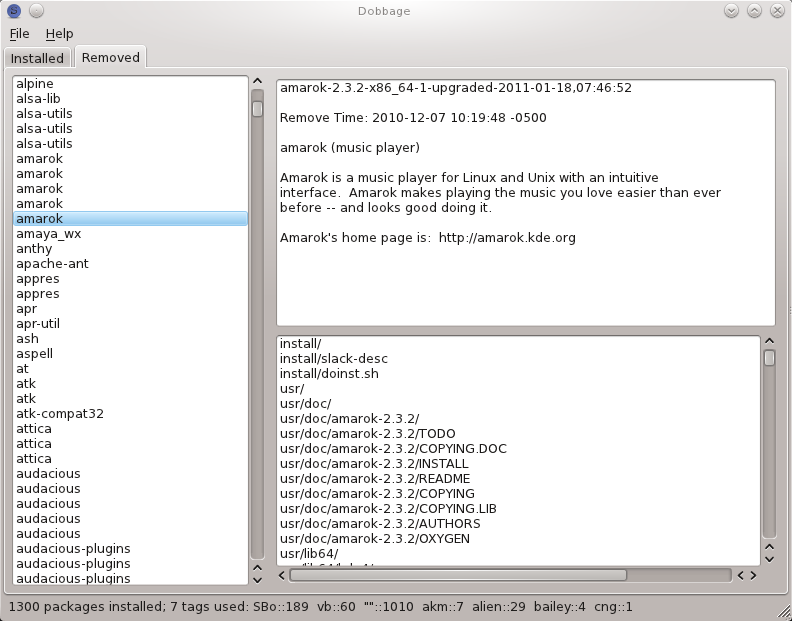Click the usr/doc/ row in file list
Viewport: 792px width, 621px height.
[519, 404]
